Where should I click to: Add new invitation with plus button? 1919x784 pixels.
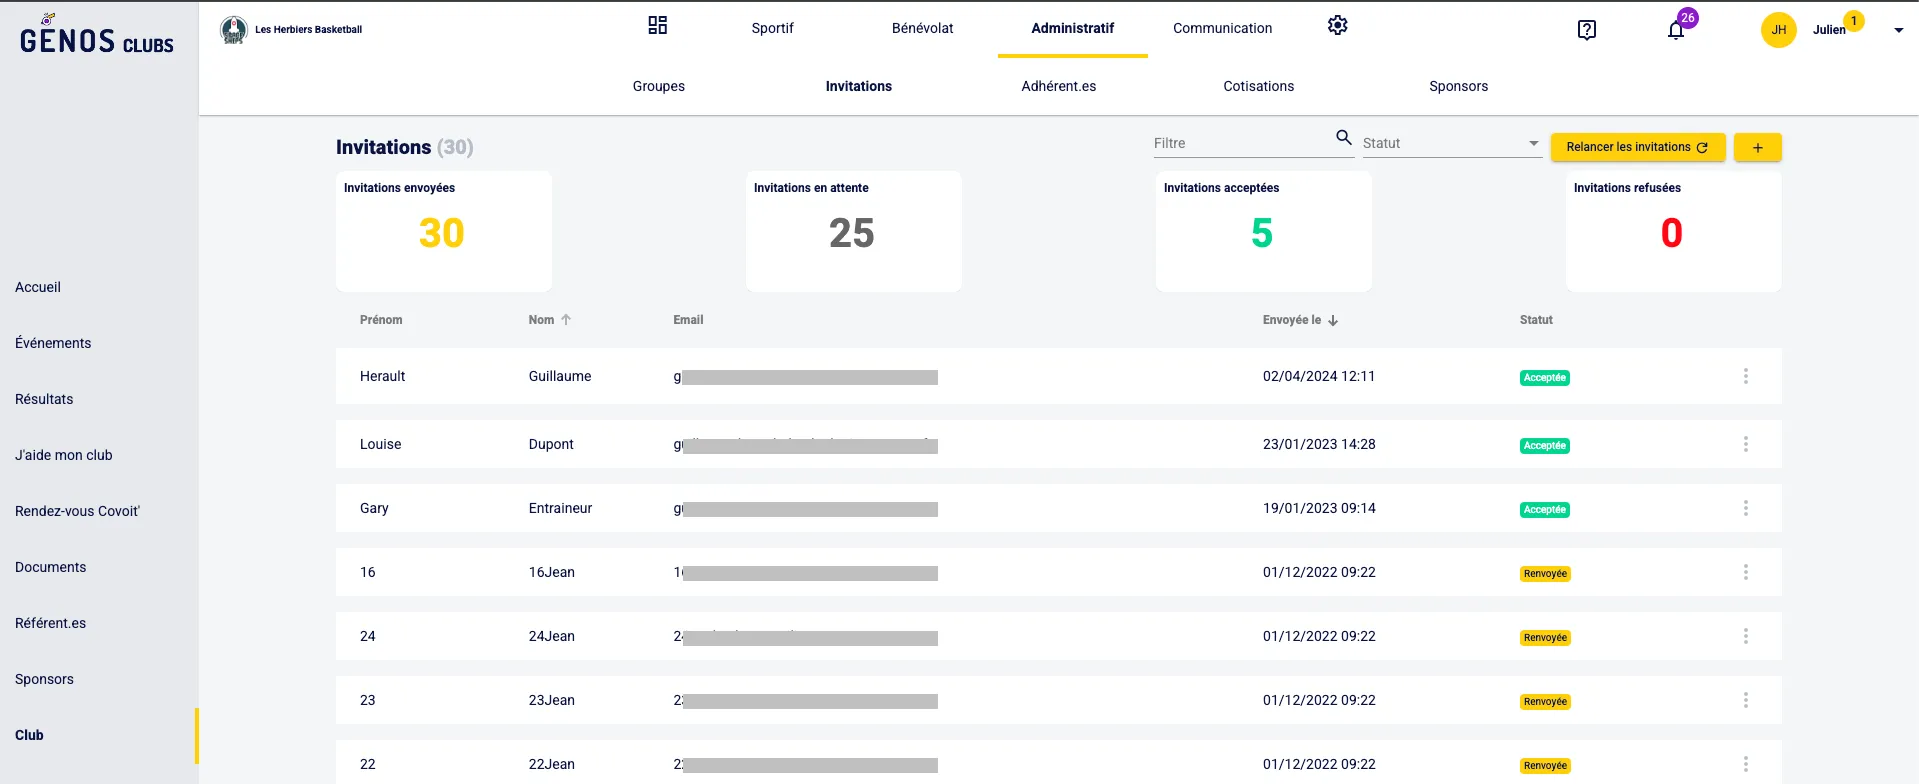(1757, 147)
